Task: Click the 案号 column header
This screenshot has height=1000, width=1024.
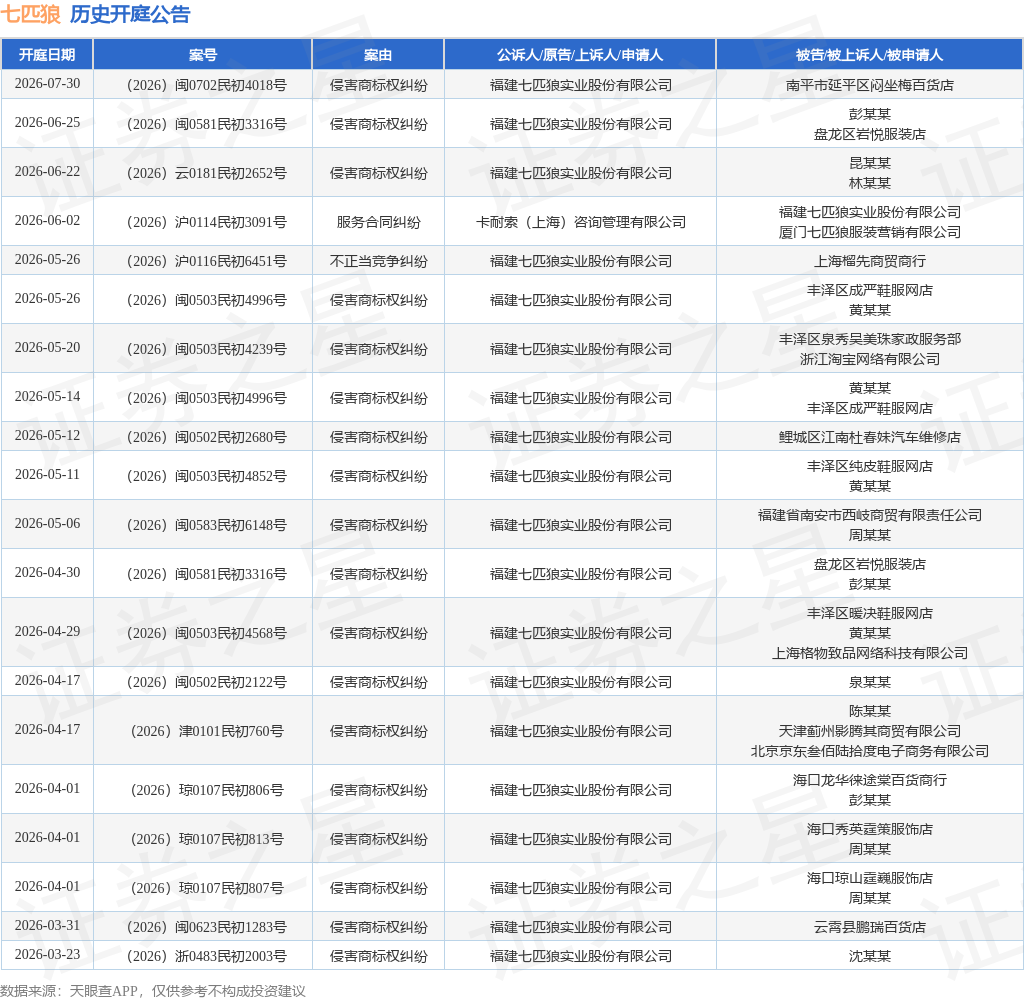Action: (x=202, y=55)
